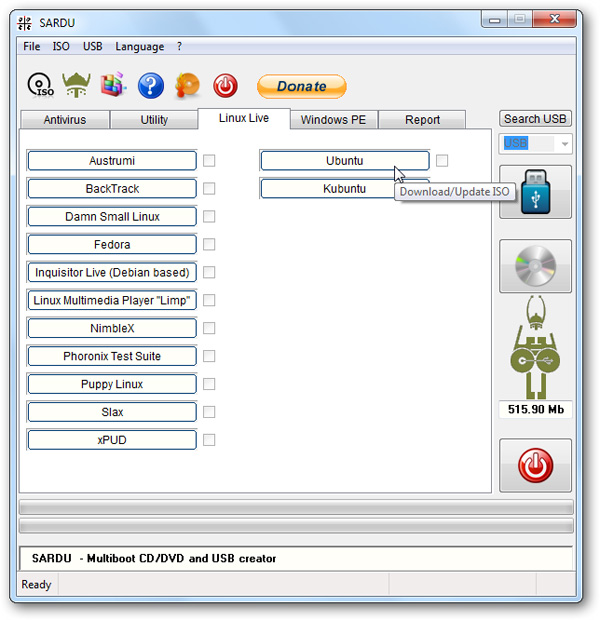Click the xPUD download button
Image resolution: width=600 pixels, height=620 pixels.
(x=112, y=440)
